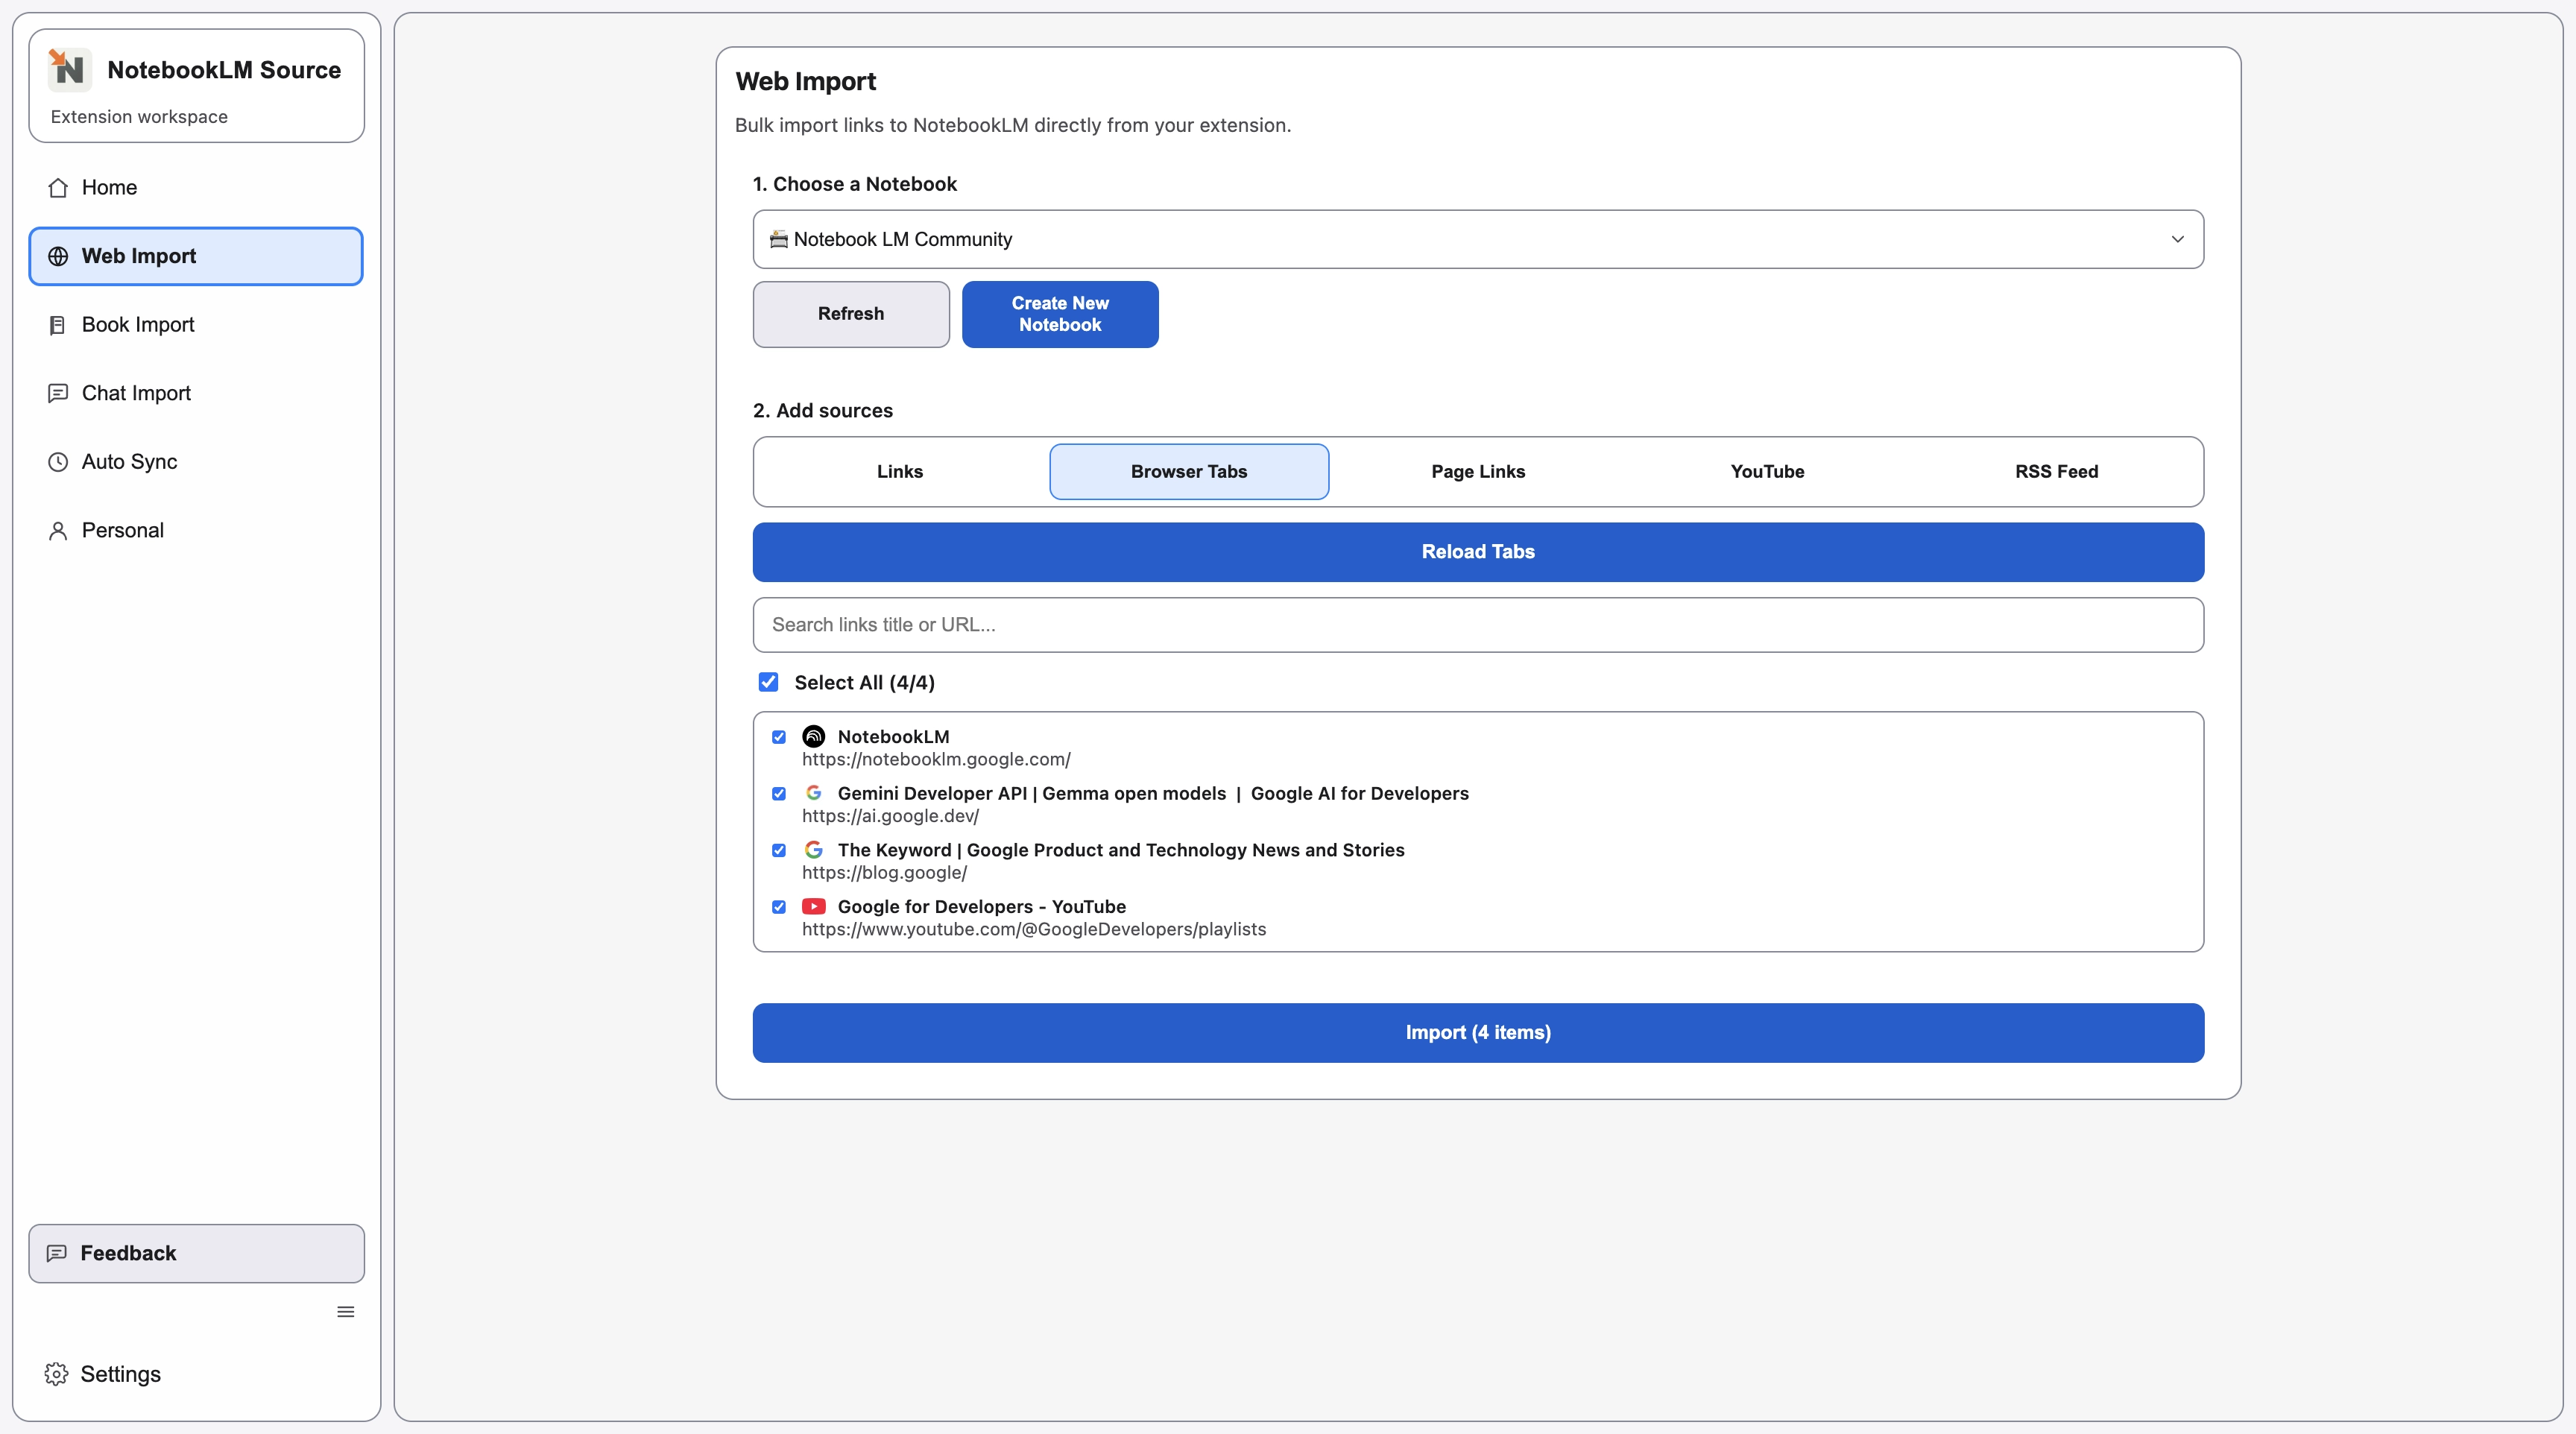
Task: Expand the menu beside Feedback
Action: pyautogui.click(x=345, y=1311)
